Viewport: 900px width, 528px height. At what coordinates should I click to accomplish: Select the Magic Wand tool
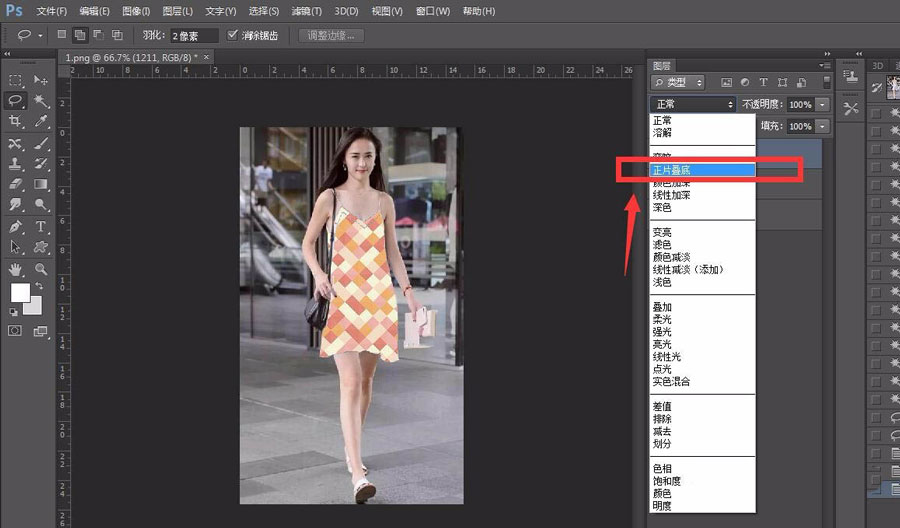[41, 101]
